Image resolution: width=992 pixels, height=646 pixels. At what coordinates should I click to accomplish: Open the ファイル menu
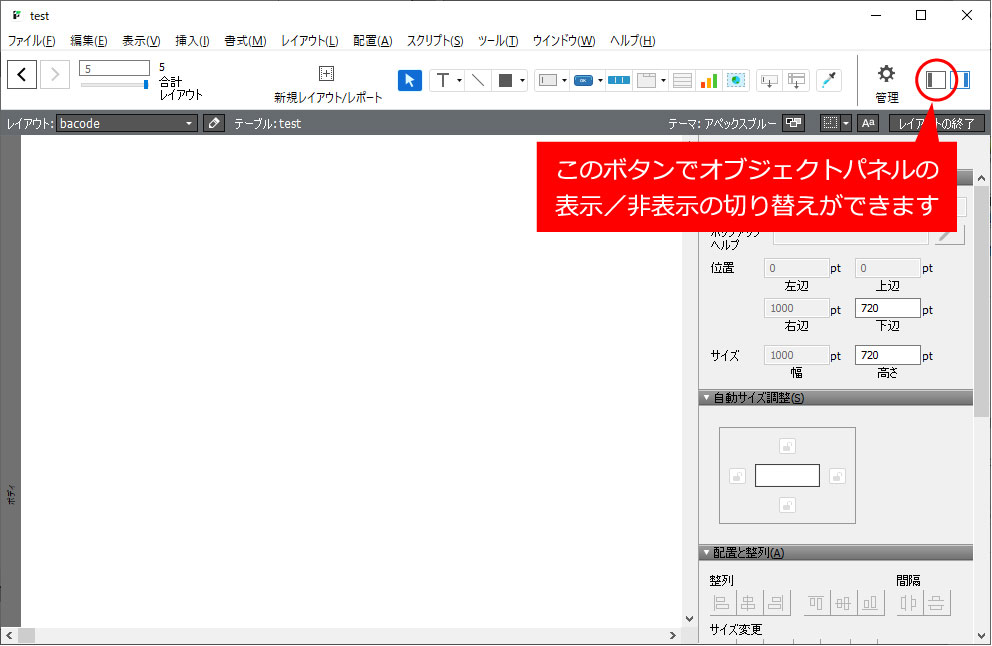point(32,40)
